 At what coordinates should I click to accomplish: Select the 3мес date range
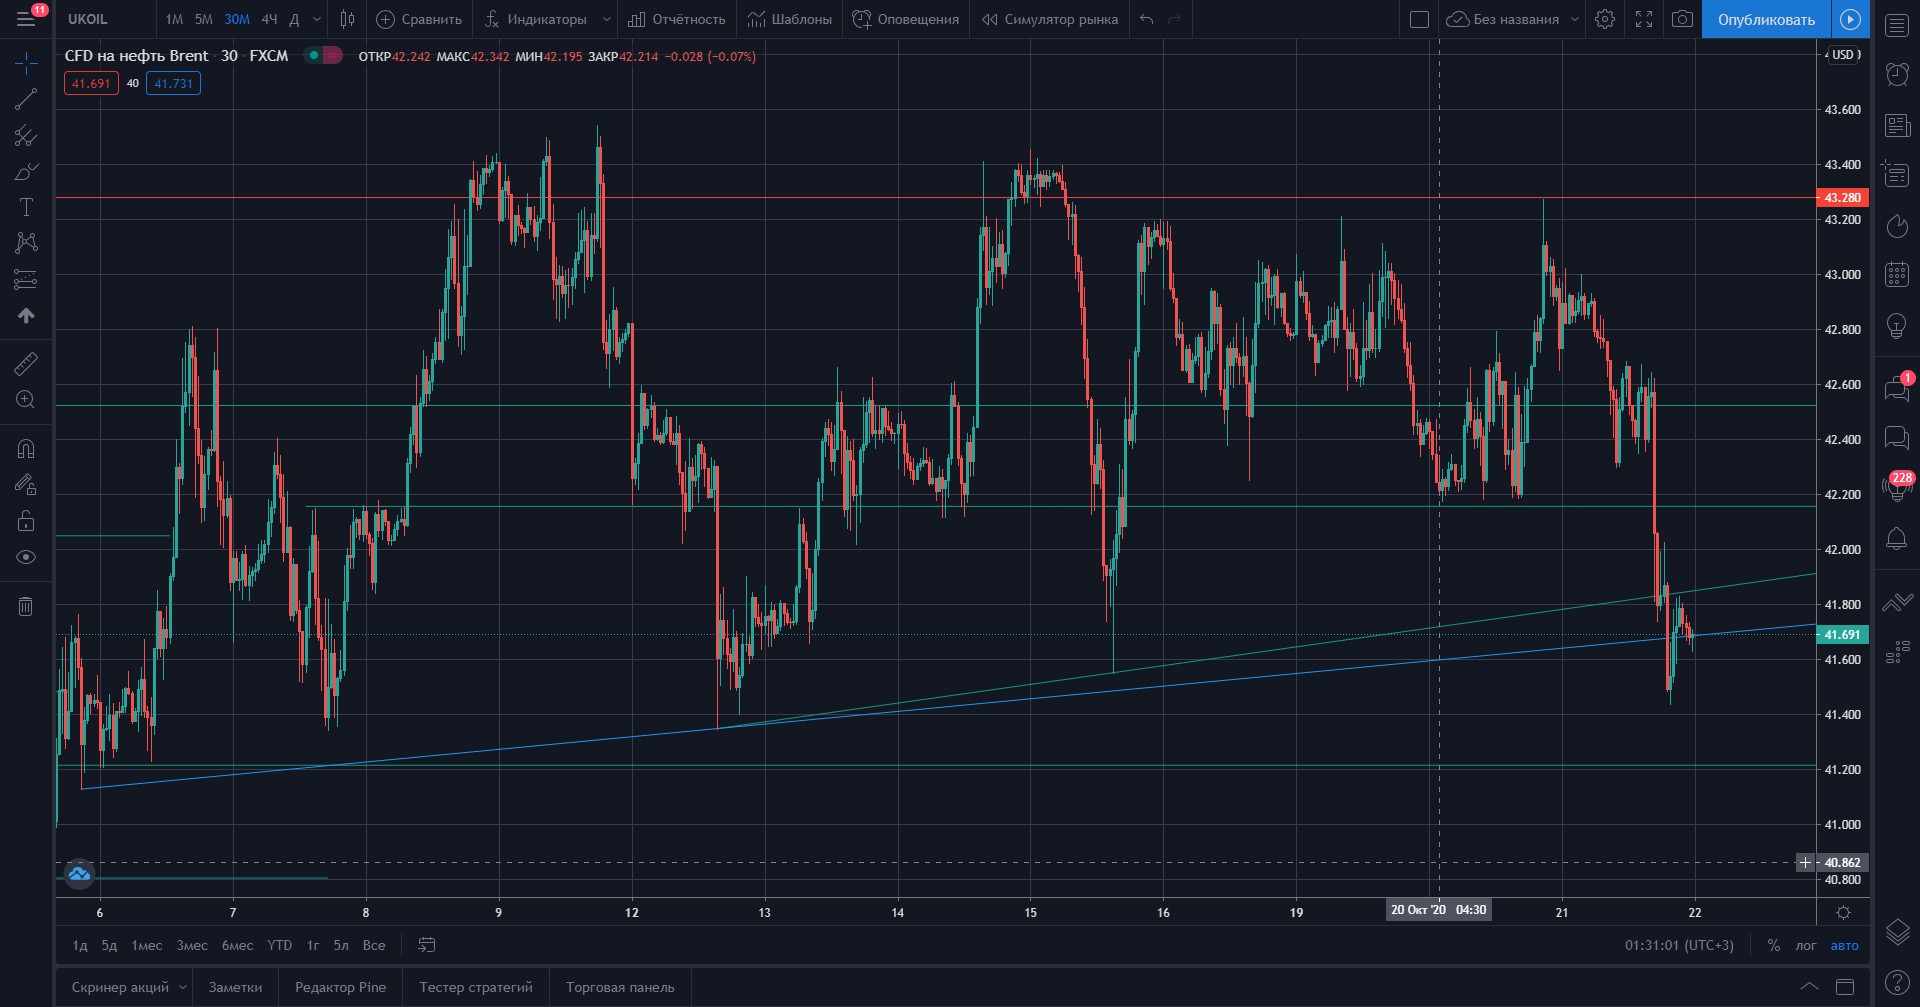click(x=192, y=945)
